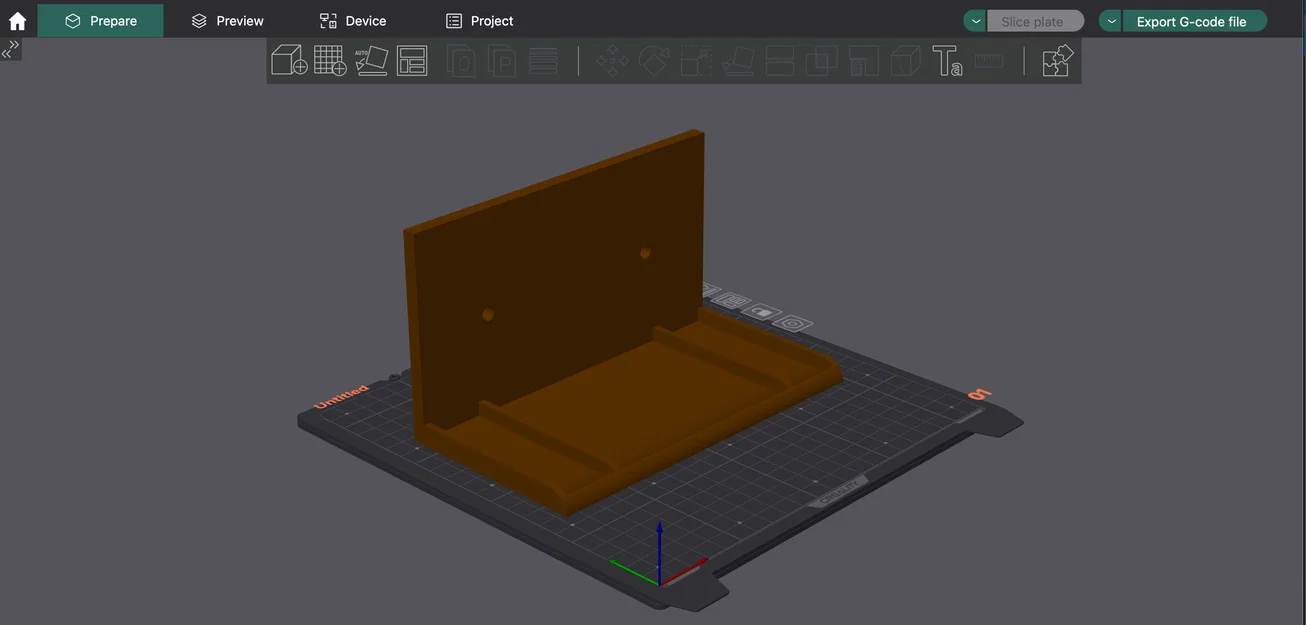Viewport: 1306px width, 625px height.
Task: Click the Slice plate button
Action: coord(1035,21)
